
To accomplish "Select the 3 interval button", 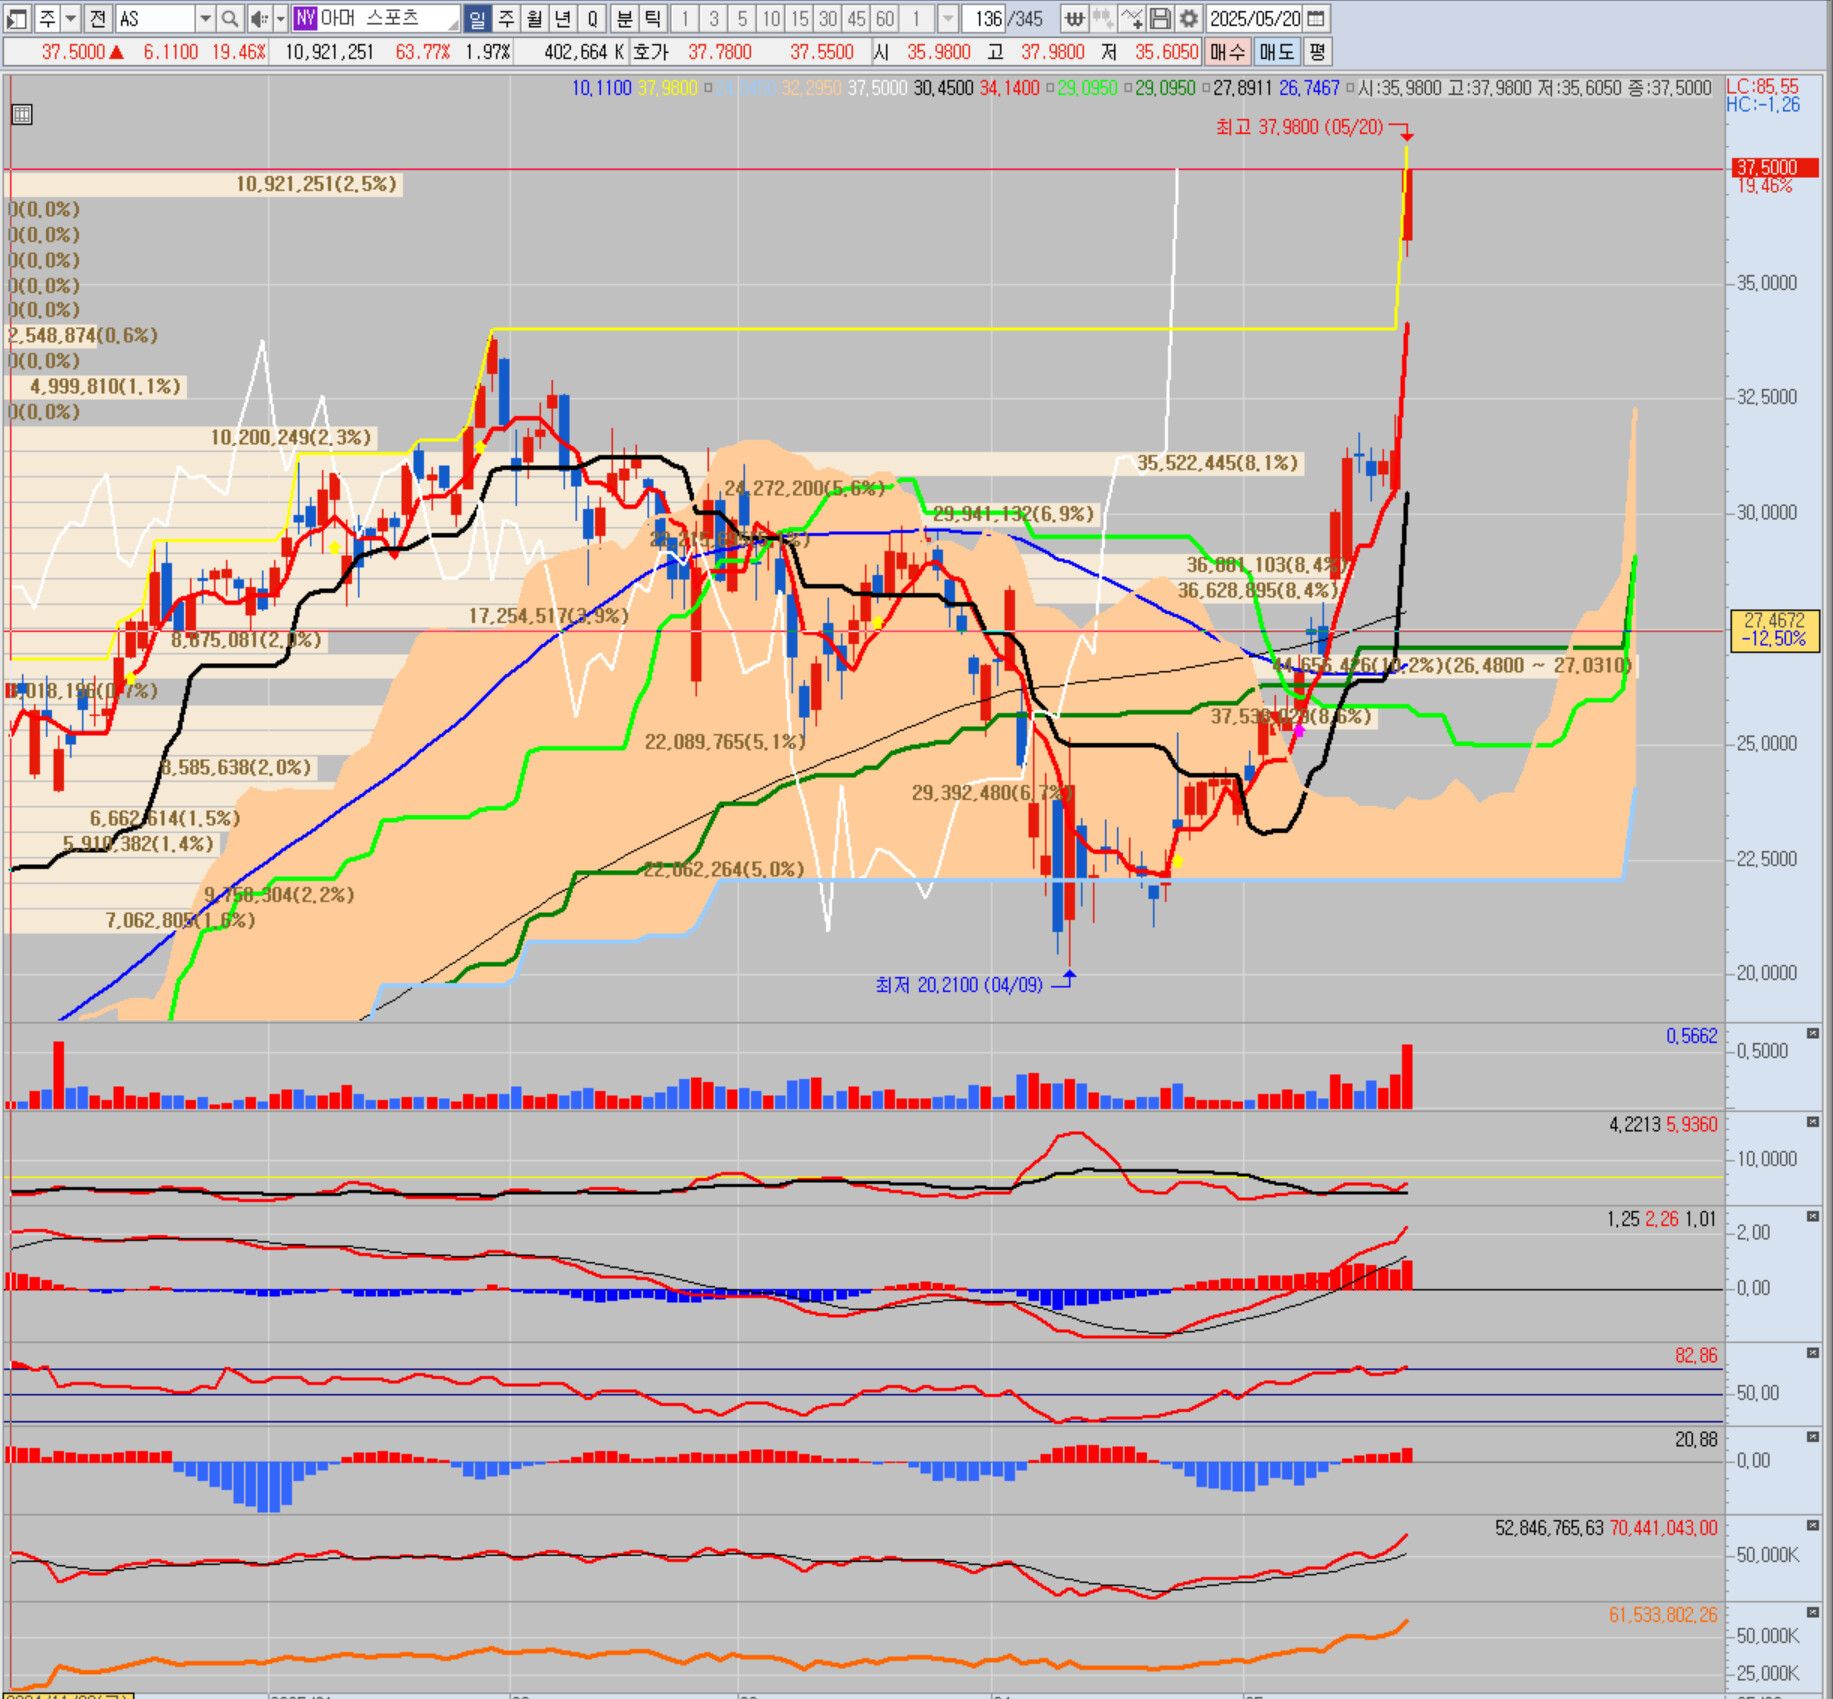I will tap(713, 18).
